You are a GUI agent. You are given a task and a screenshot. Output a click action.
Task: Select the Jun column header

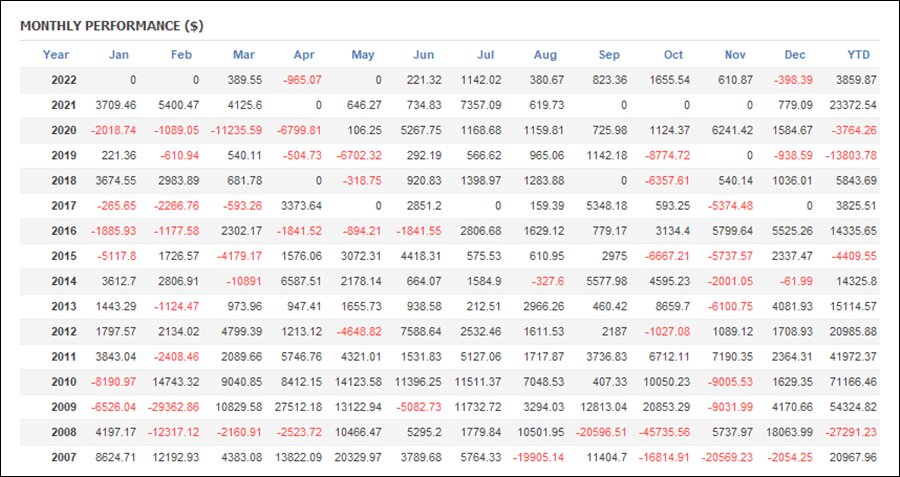point(424,55)
